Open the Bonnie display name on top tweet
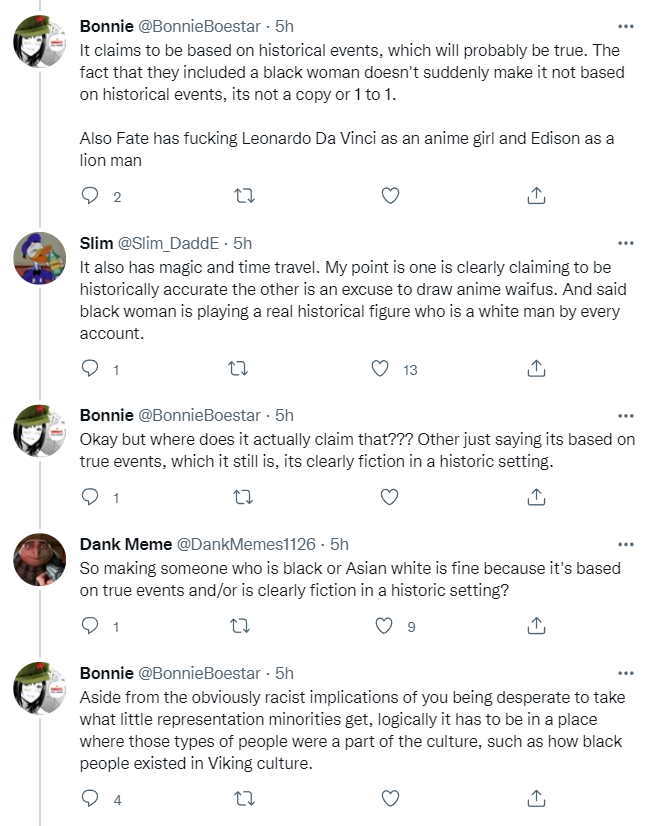 click(x=106, y=26)
